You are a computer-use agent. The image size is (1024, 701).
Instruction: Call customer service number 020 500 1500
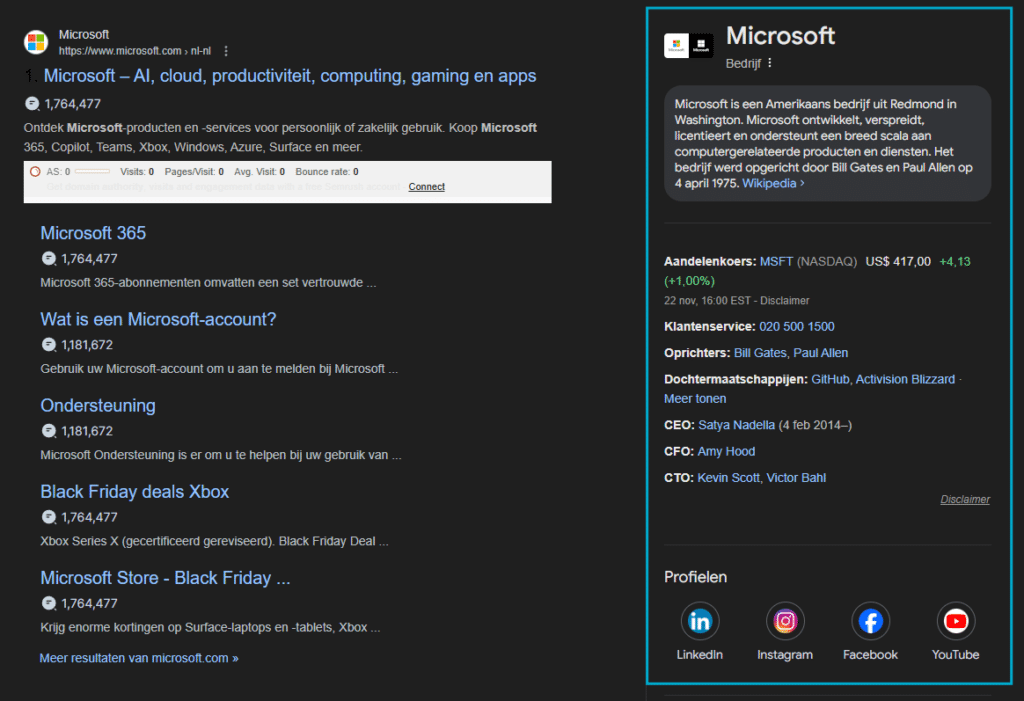tap(796, 327)
